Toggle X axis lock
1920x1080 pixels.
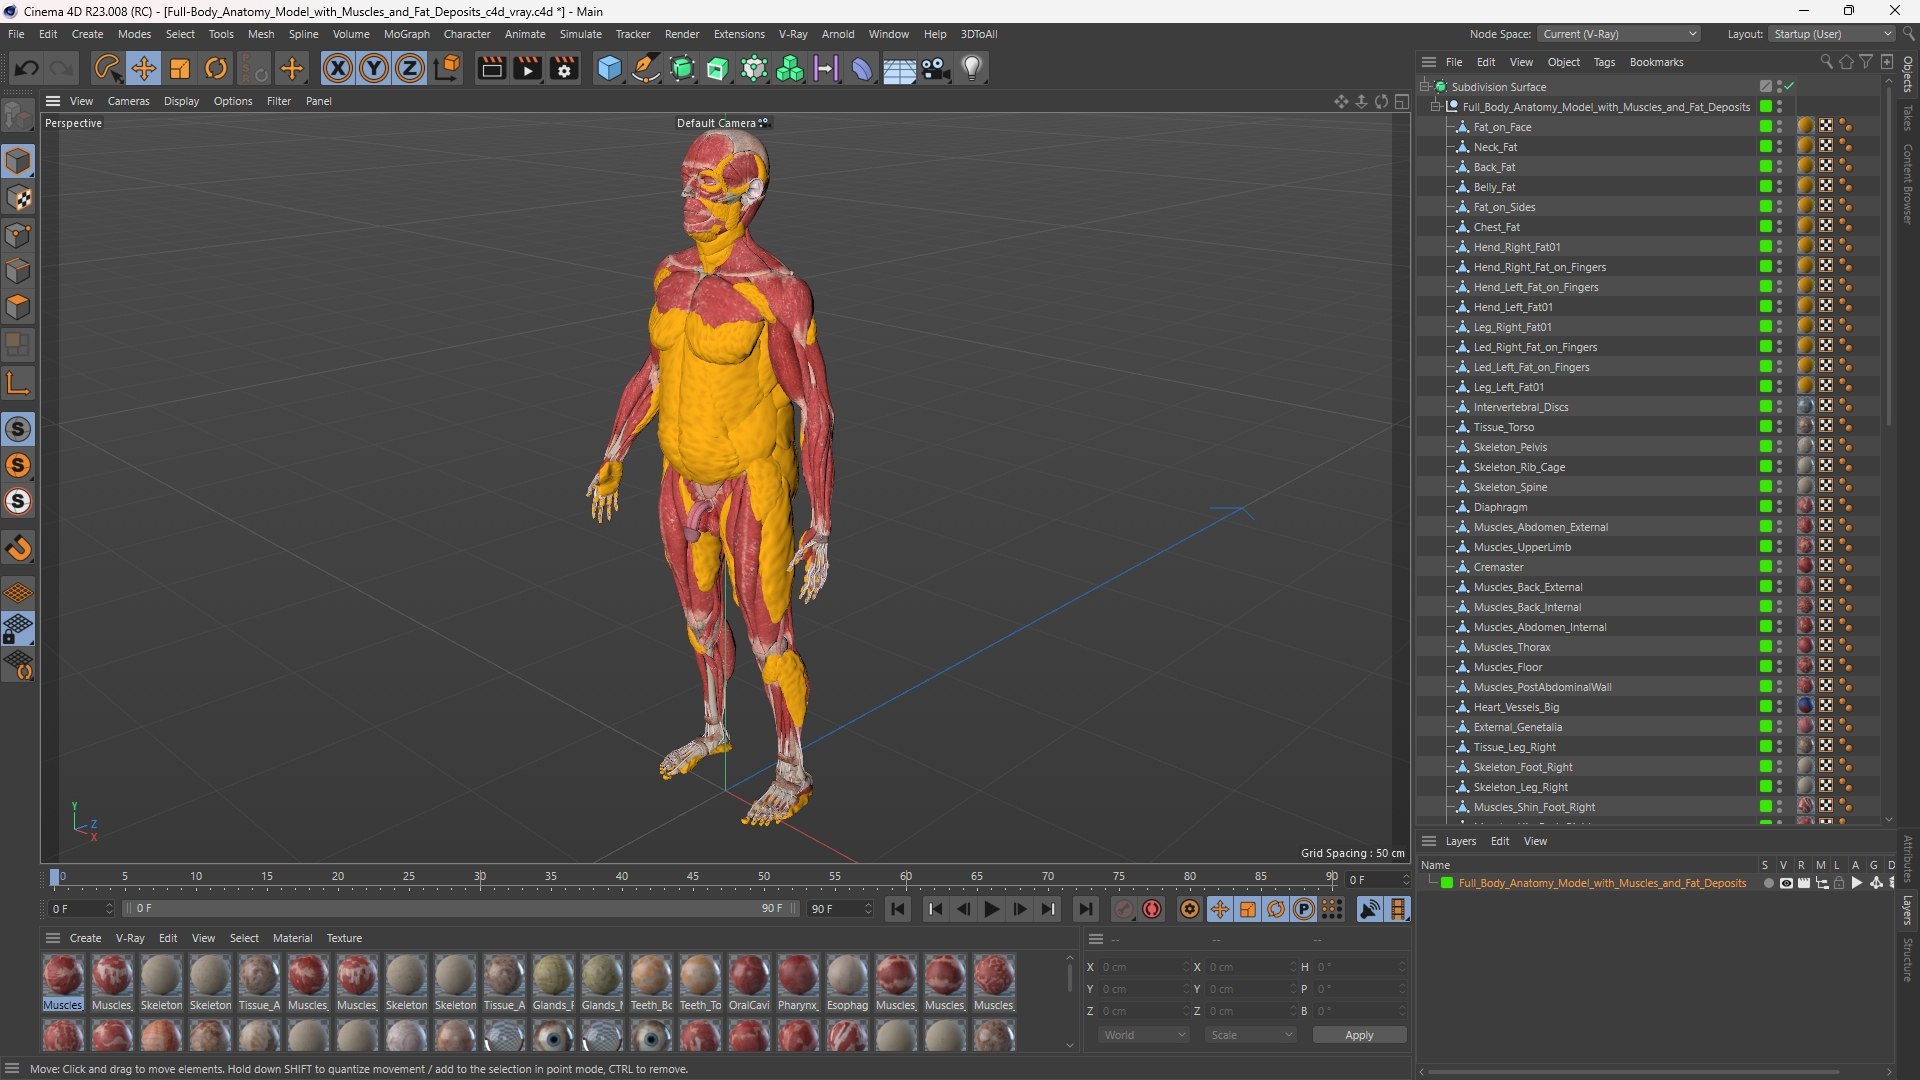click(x=338, y=68)
